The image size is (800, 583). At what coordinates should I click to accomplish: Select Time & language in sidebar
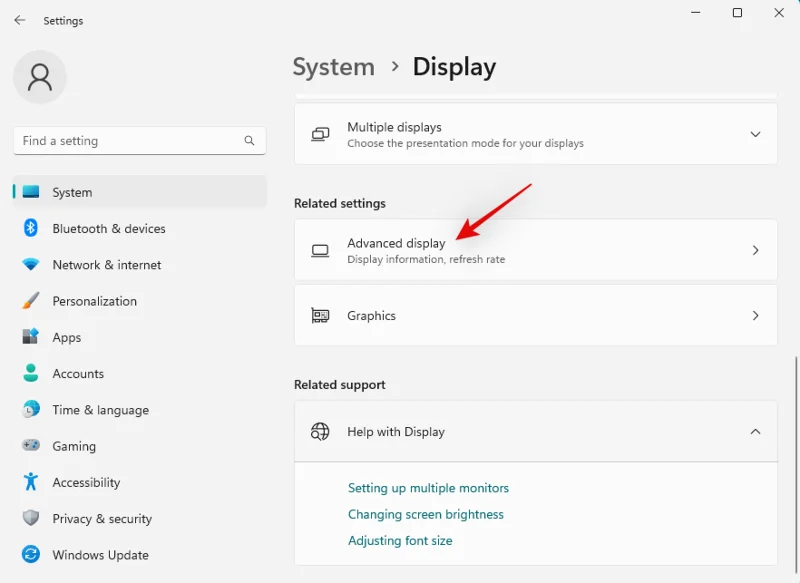coord(100,410)
